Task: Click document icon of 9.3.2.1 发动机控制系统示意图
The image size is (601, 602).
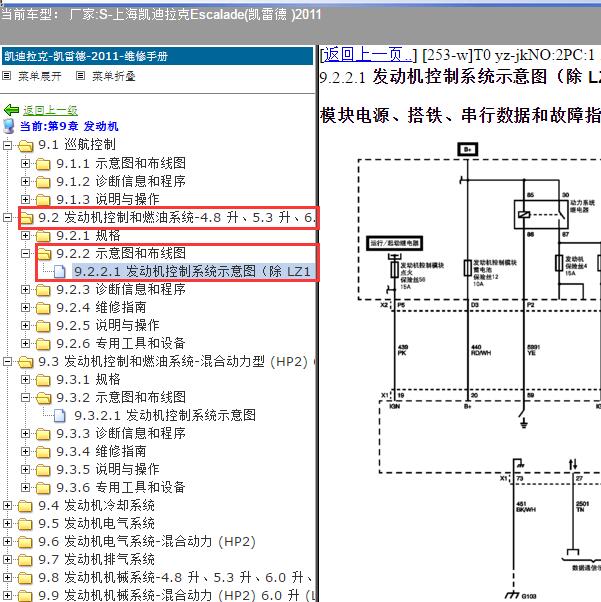Action: (x=60, y=416)
